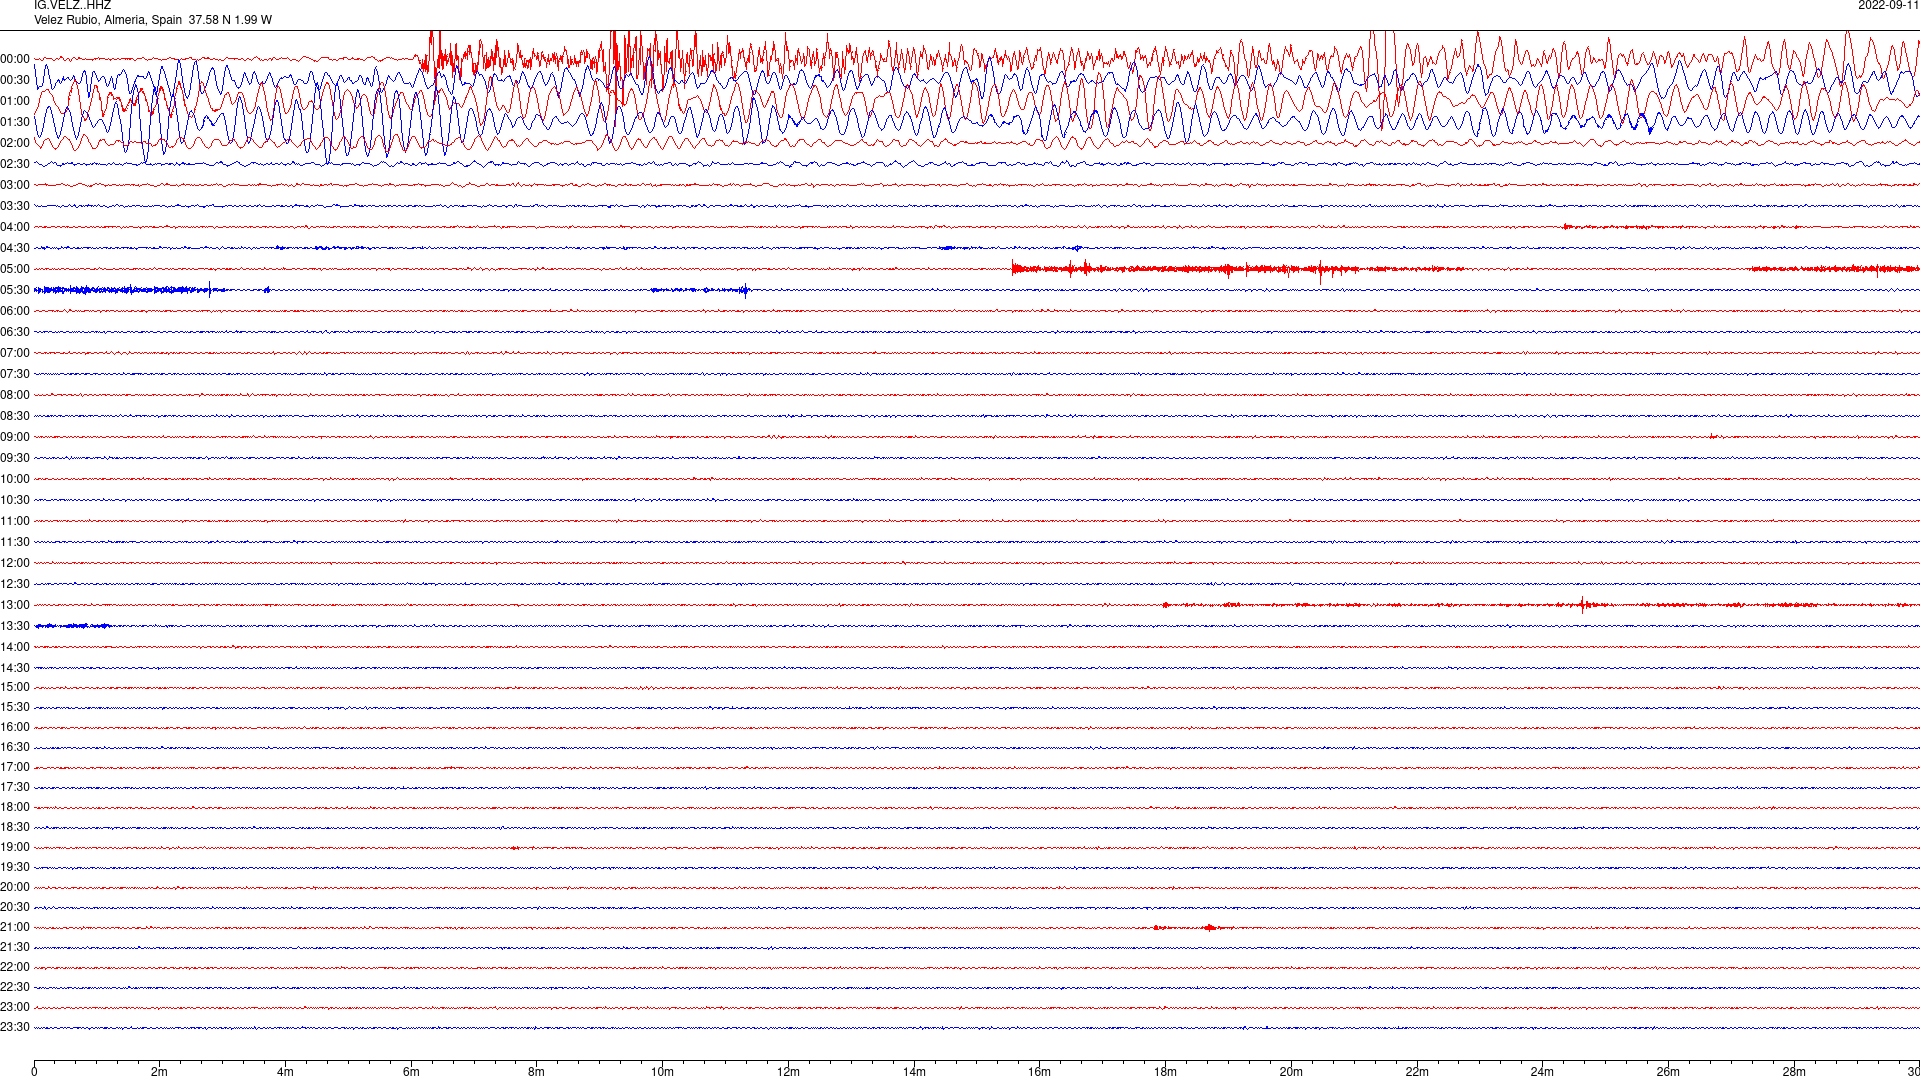Click the red burst on the 05:00 trace
1920x1080 pixels.
click(x=1237, y=269)
